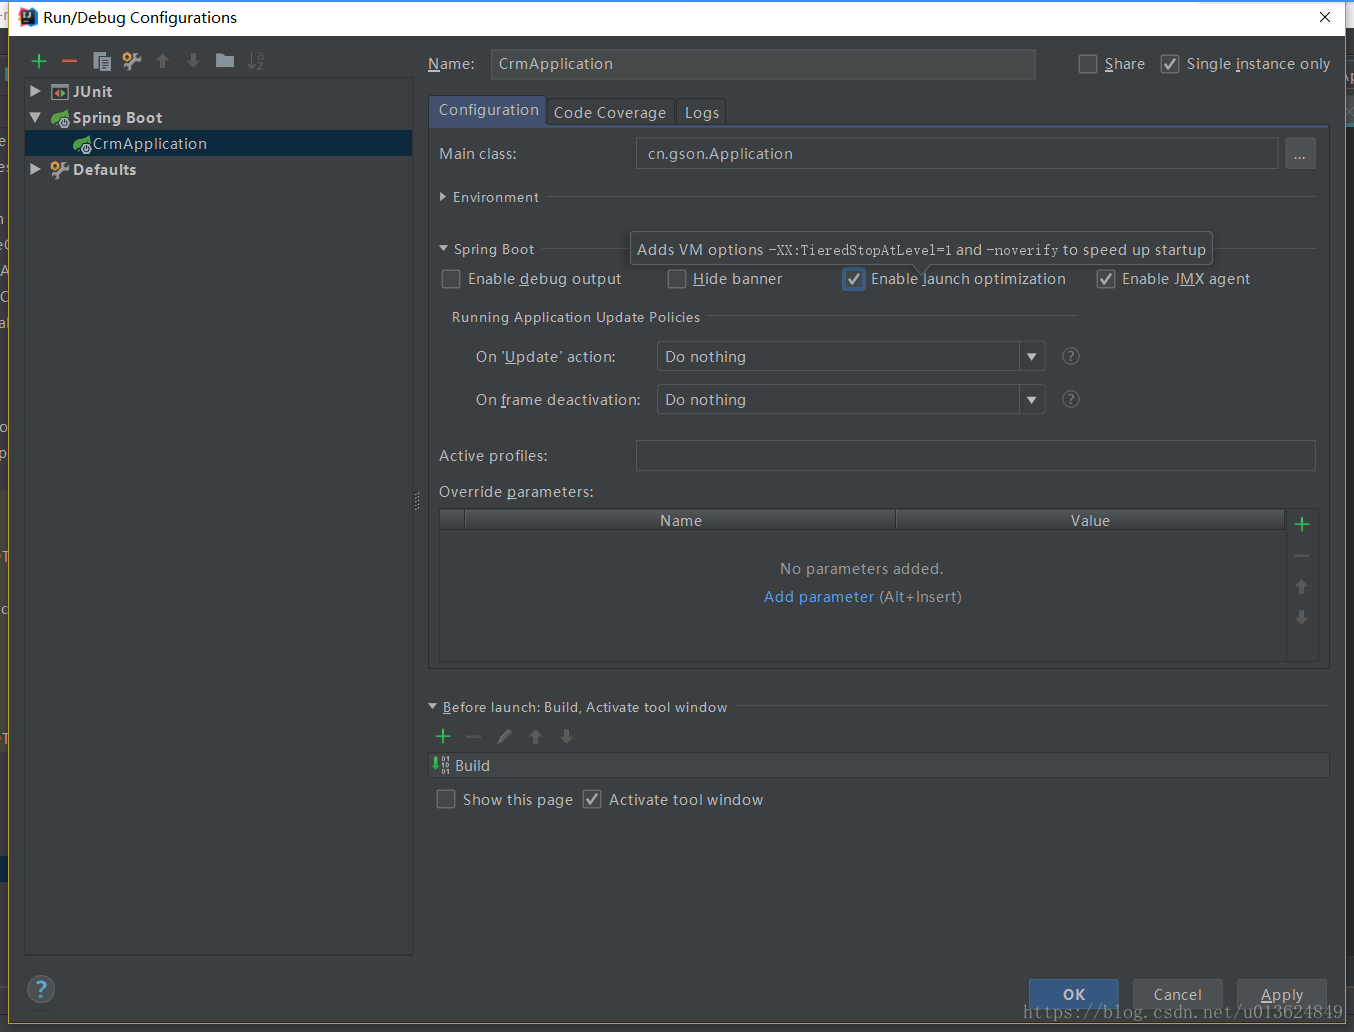Focus the Name input field

click(763, 64)
